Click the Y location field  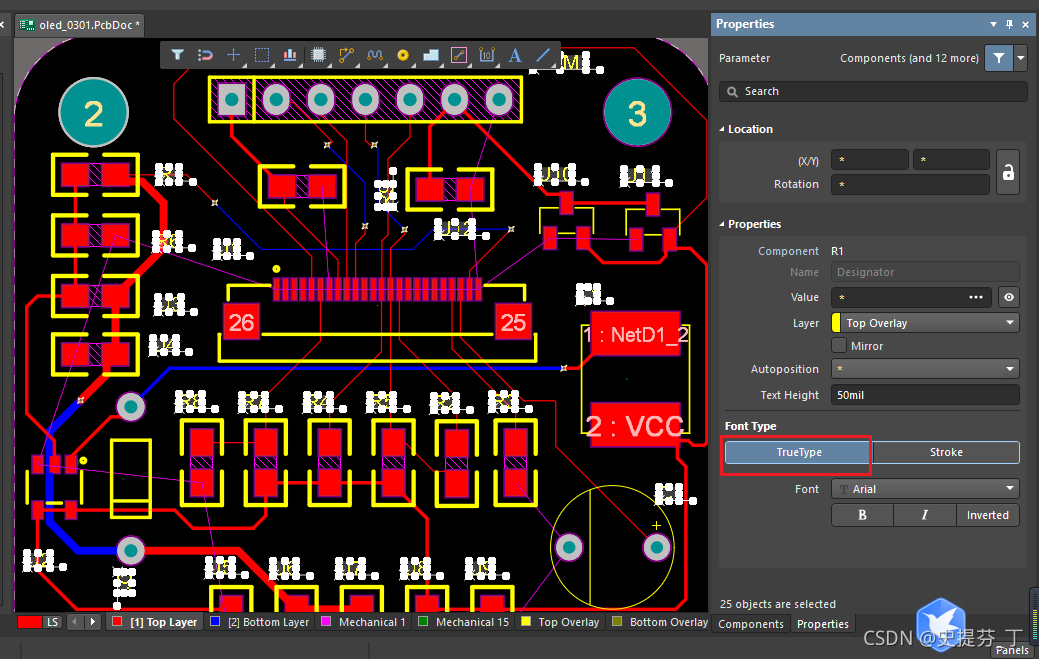[951, 160]
